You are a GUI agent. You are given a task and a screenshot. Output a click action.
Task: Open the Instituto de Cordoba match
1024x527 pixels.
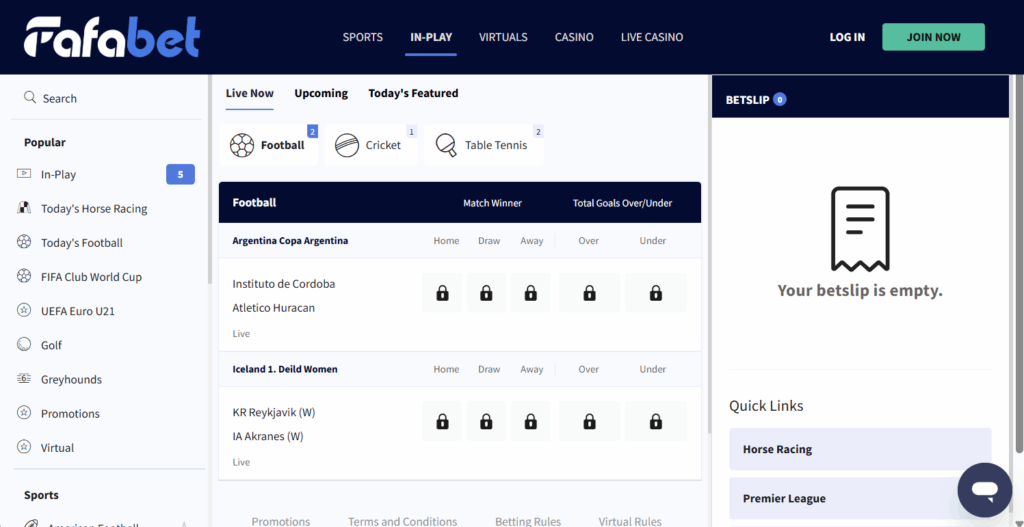(283, 284)
